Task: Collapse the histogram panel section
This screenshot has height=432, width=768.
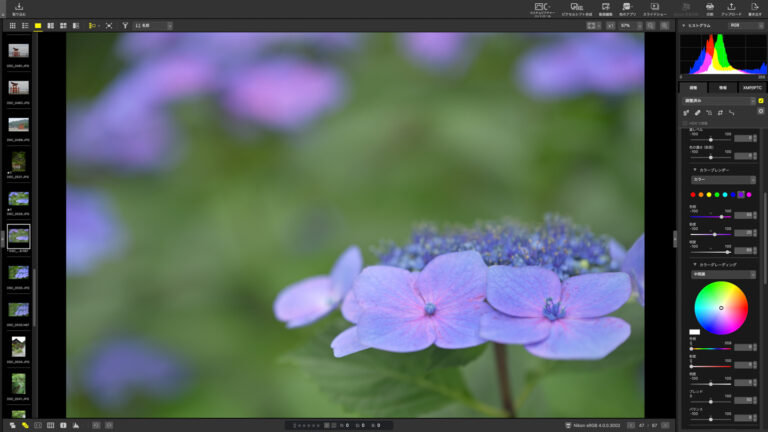Action: pyautogui.click(x=685, y=25)
